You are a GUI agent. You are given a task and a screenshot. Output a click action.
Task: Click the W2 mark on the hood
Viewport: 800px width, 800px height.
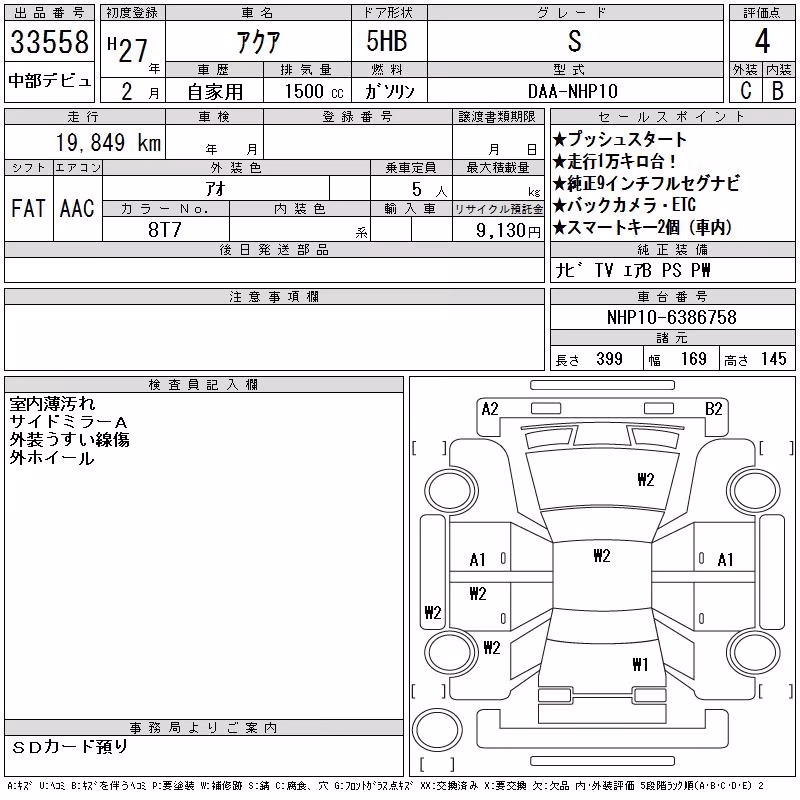click(645, 480)
